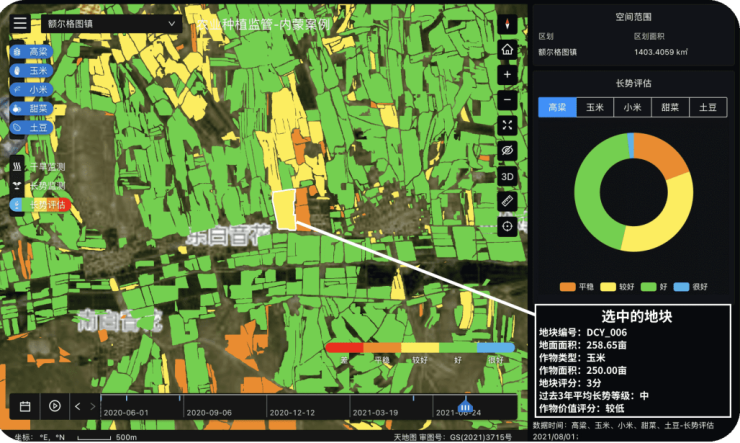Toggle the 土豆 crop layer

coord(31,127)
